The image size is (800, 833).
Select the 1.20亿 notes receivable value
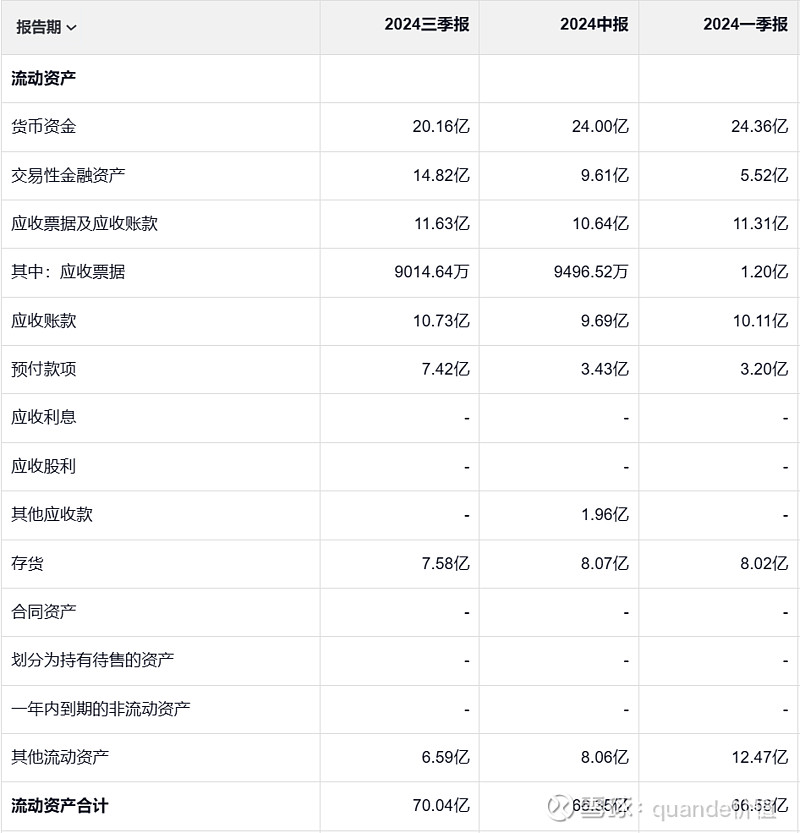[x=764, y=272]
